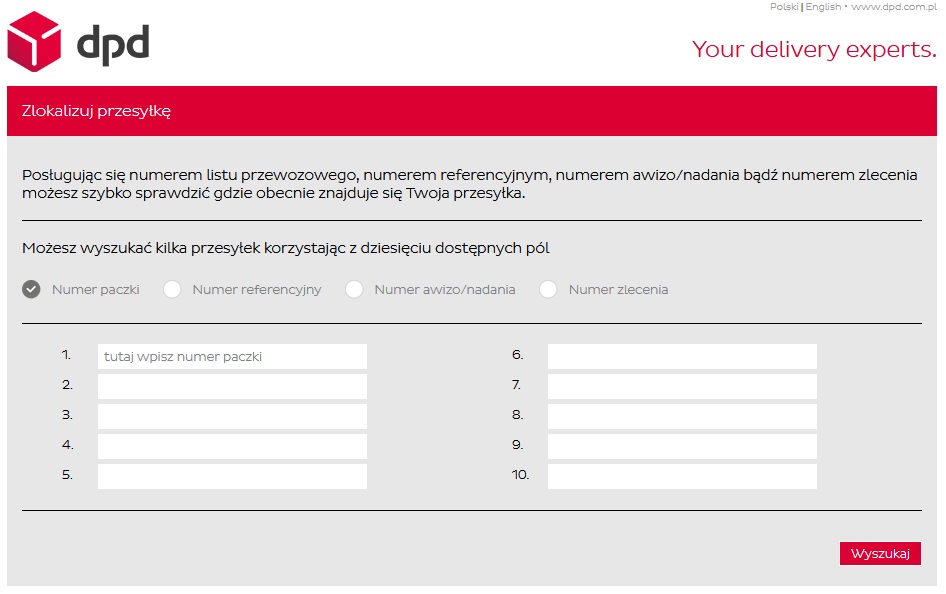Click the DPD logo
This screenshot has width=946, height=594.
(x=78, y=43)
